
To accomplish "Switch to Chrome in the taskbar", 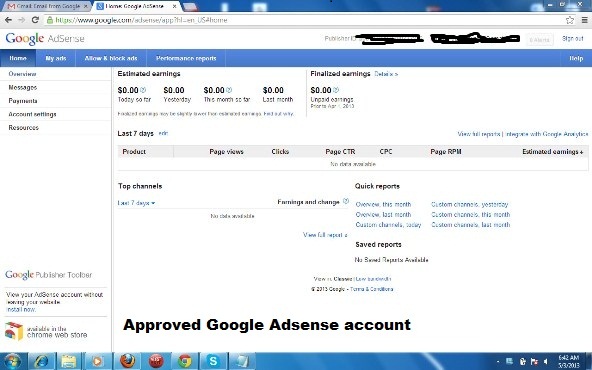I will coord(185,361).
